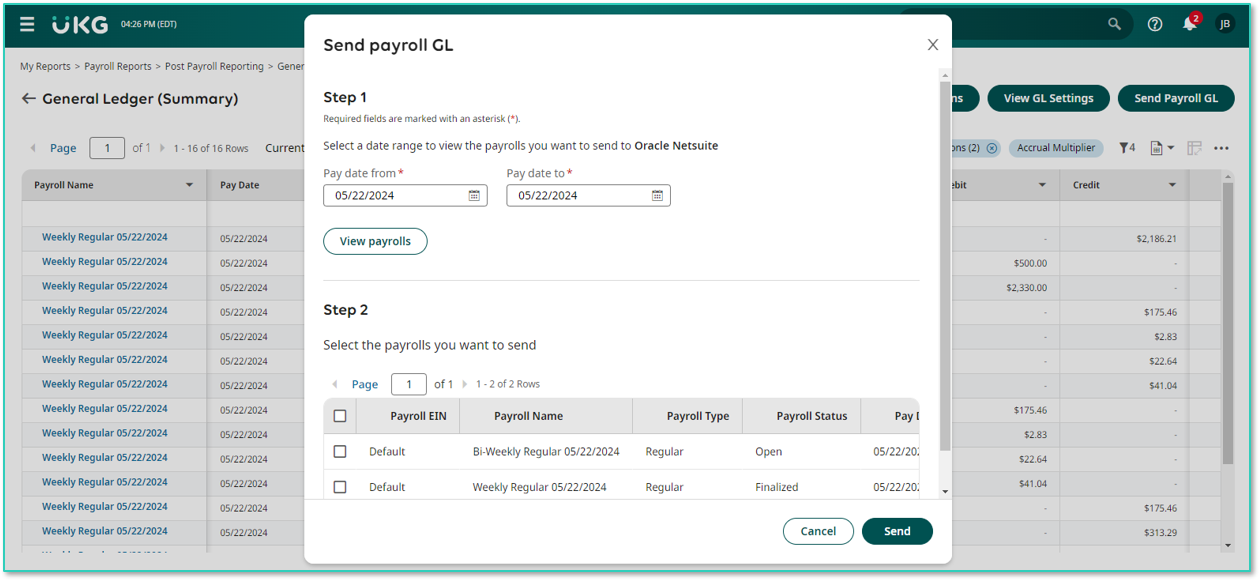Image resolution: width=1260 pixels, height=581 pixels.
Task: Open calendar picker for Pay date to
Action: (657, 196)
